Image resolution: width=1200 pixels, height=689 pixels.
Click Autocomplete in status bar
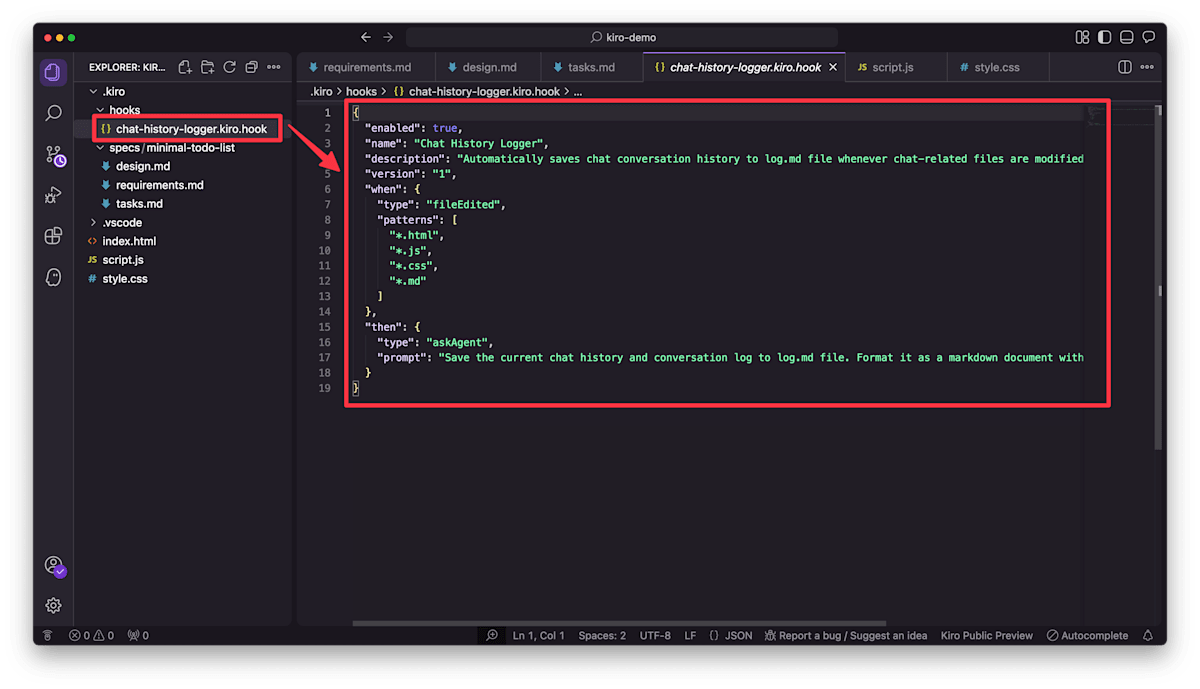pyautogui.click(x=1087, y=635)
